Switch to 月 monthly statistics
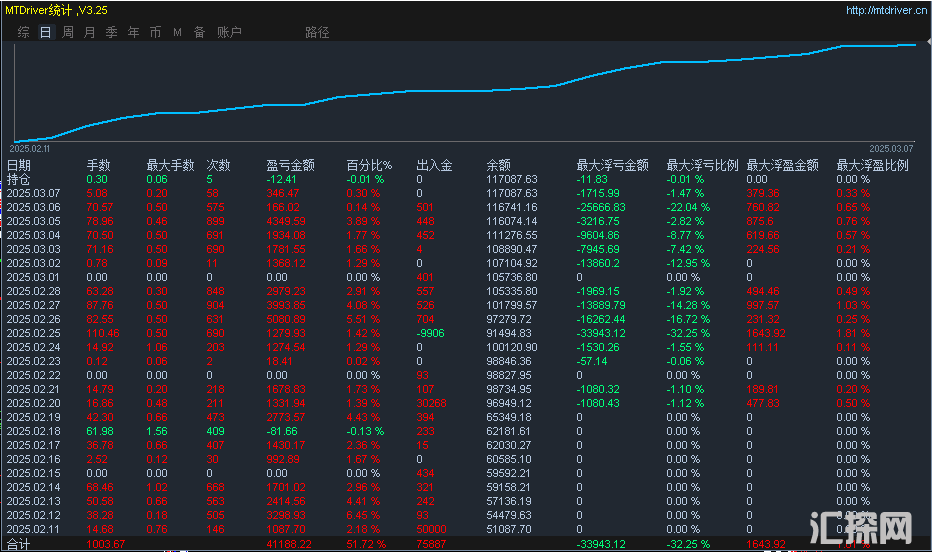Screen dimensions: 932x552 (90, 32)
